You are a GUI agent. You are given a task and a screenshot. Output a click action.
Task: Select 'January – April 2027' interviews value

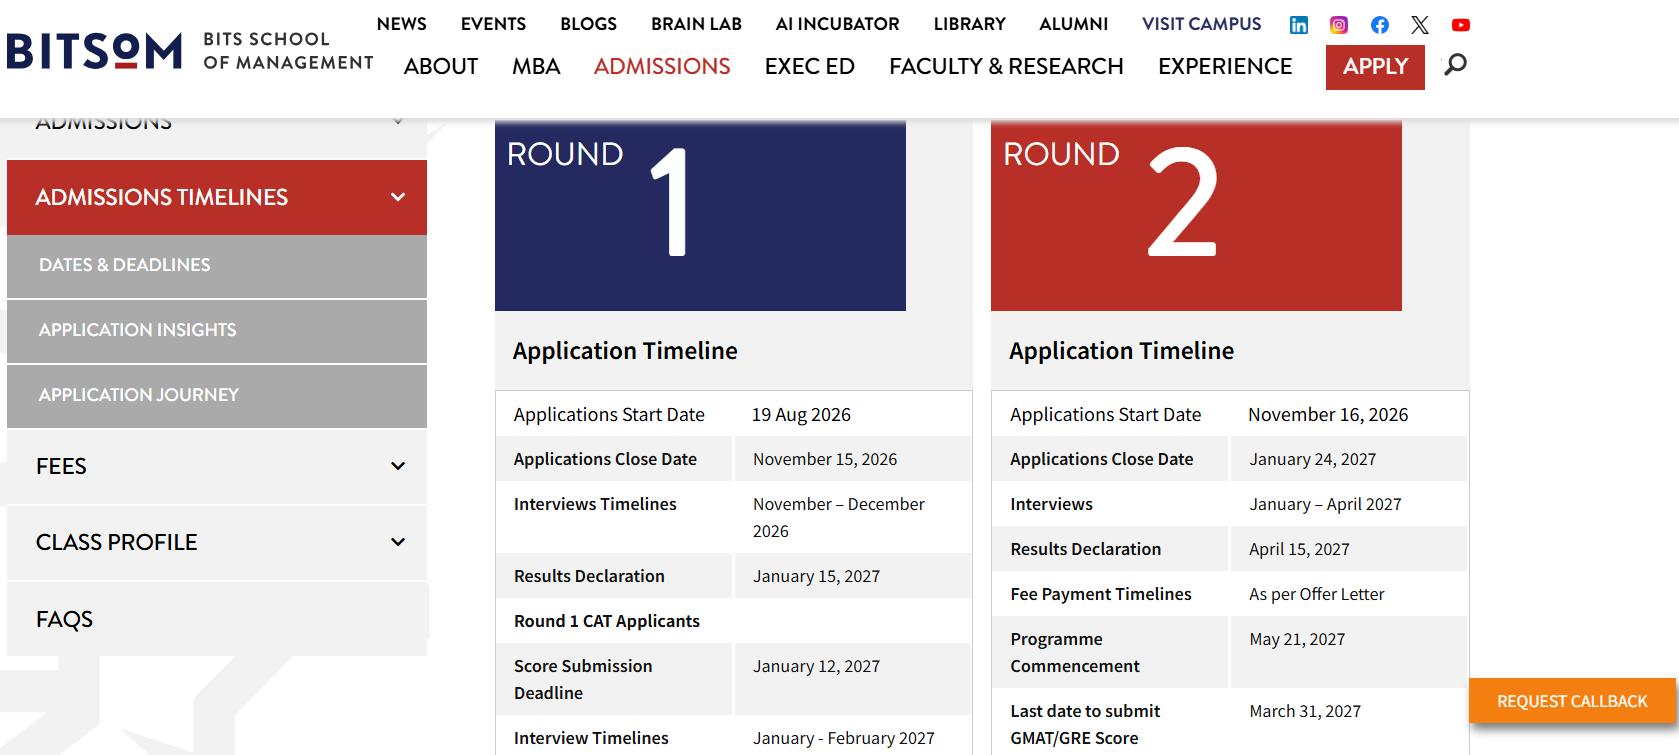coord(1325,504)
